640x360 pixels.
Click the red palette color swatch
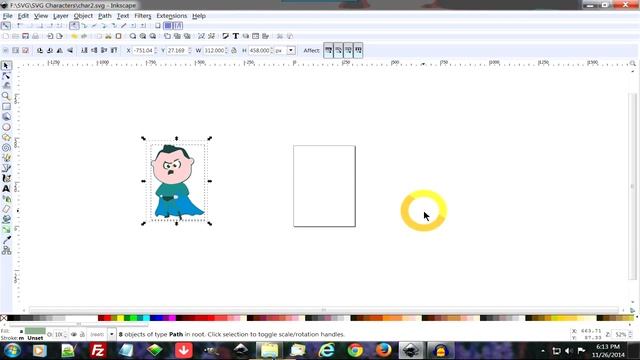pos(107,318)
